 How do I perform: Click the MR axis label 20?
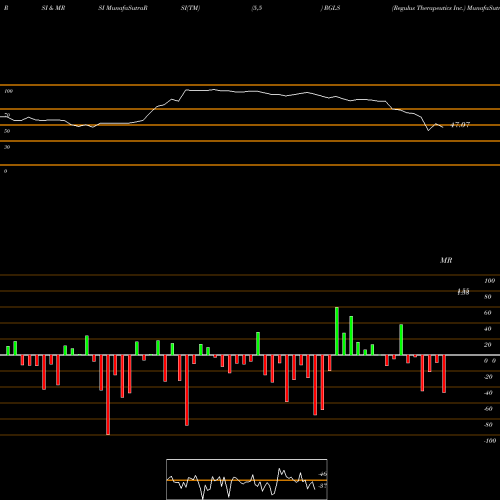click(x=488, y=345)
